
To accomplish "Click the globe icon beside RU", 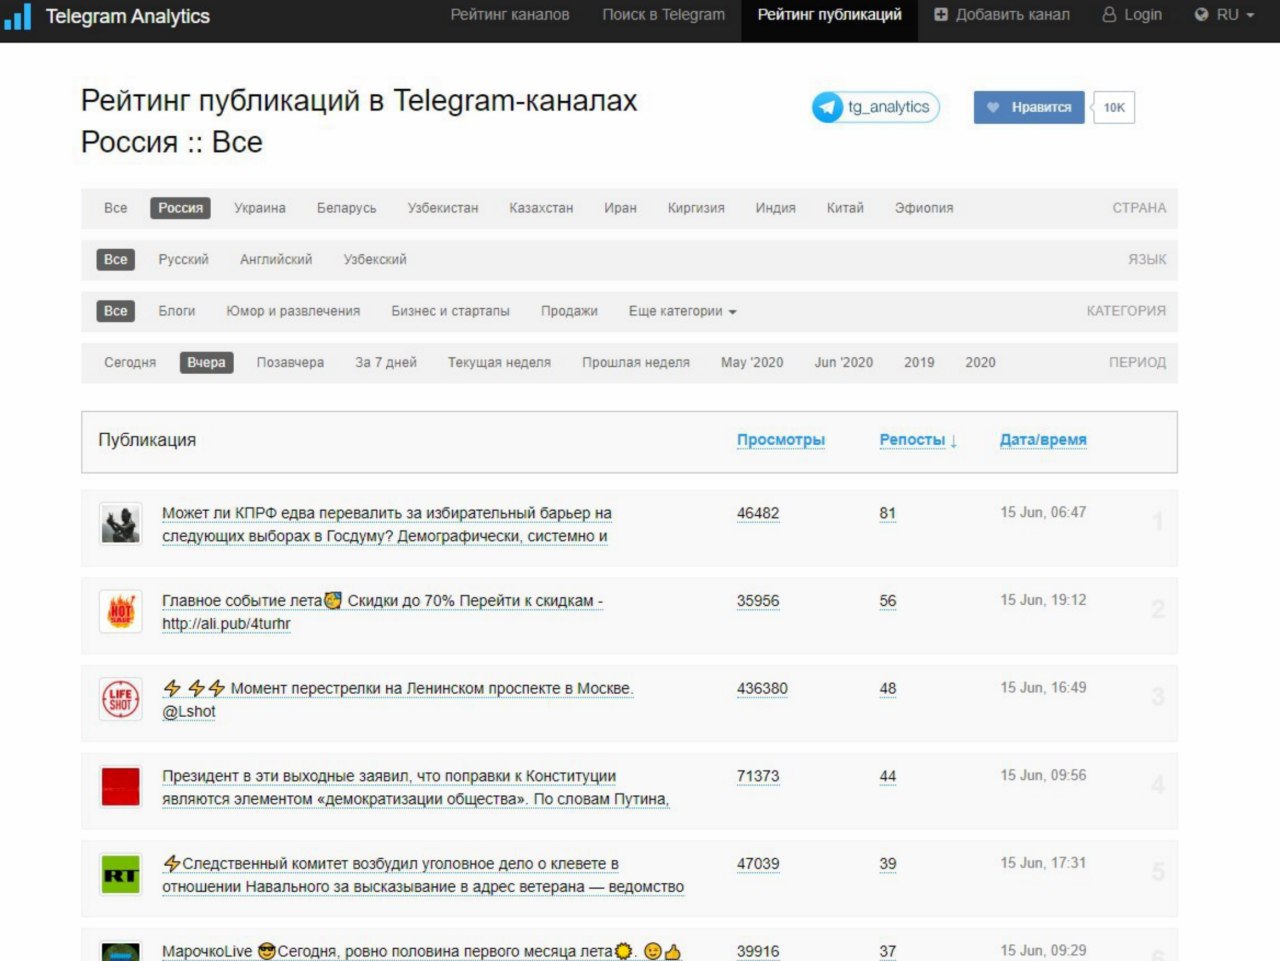I will 1201,15.
